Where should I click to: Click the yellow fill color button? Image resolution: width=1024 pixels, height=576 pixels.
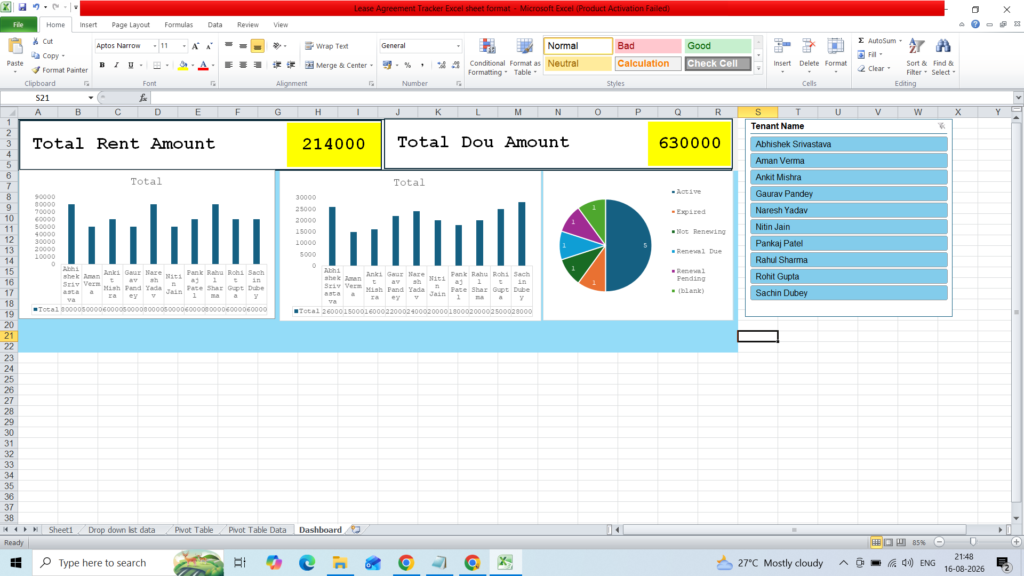click(x=183, y=65)
